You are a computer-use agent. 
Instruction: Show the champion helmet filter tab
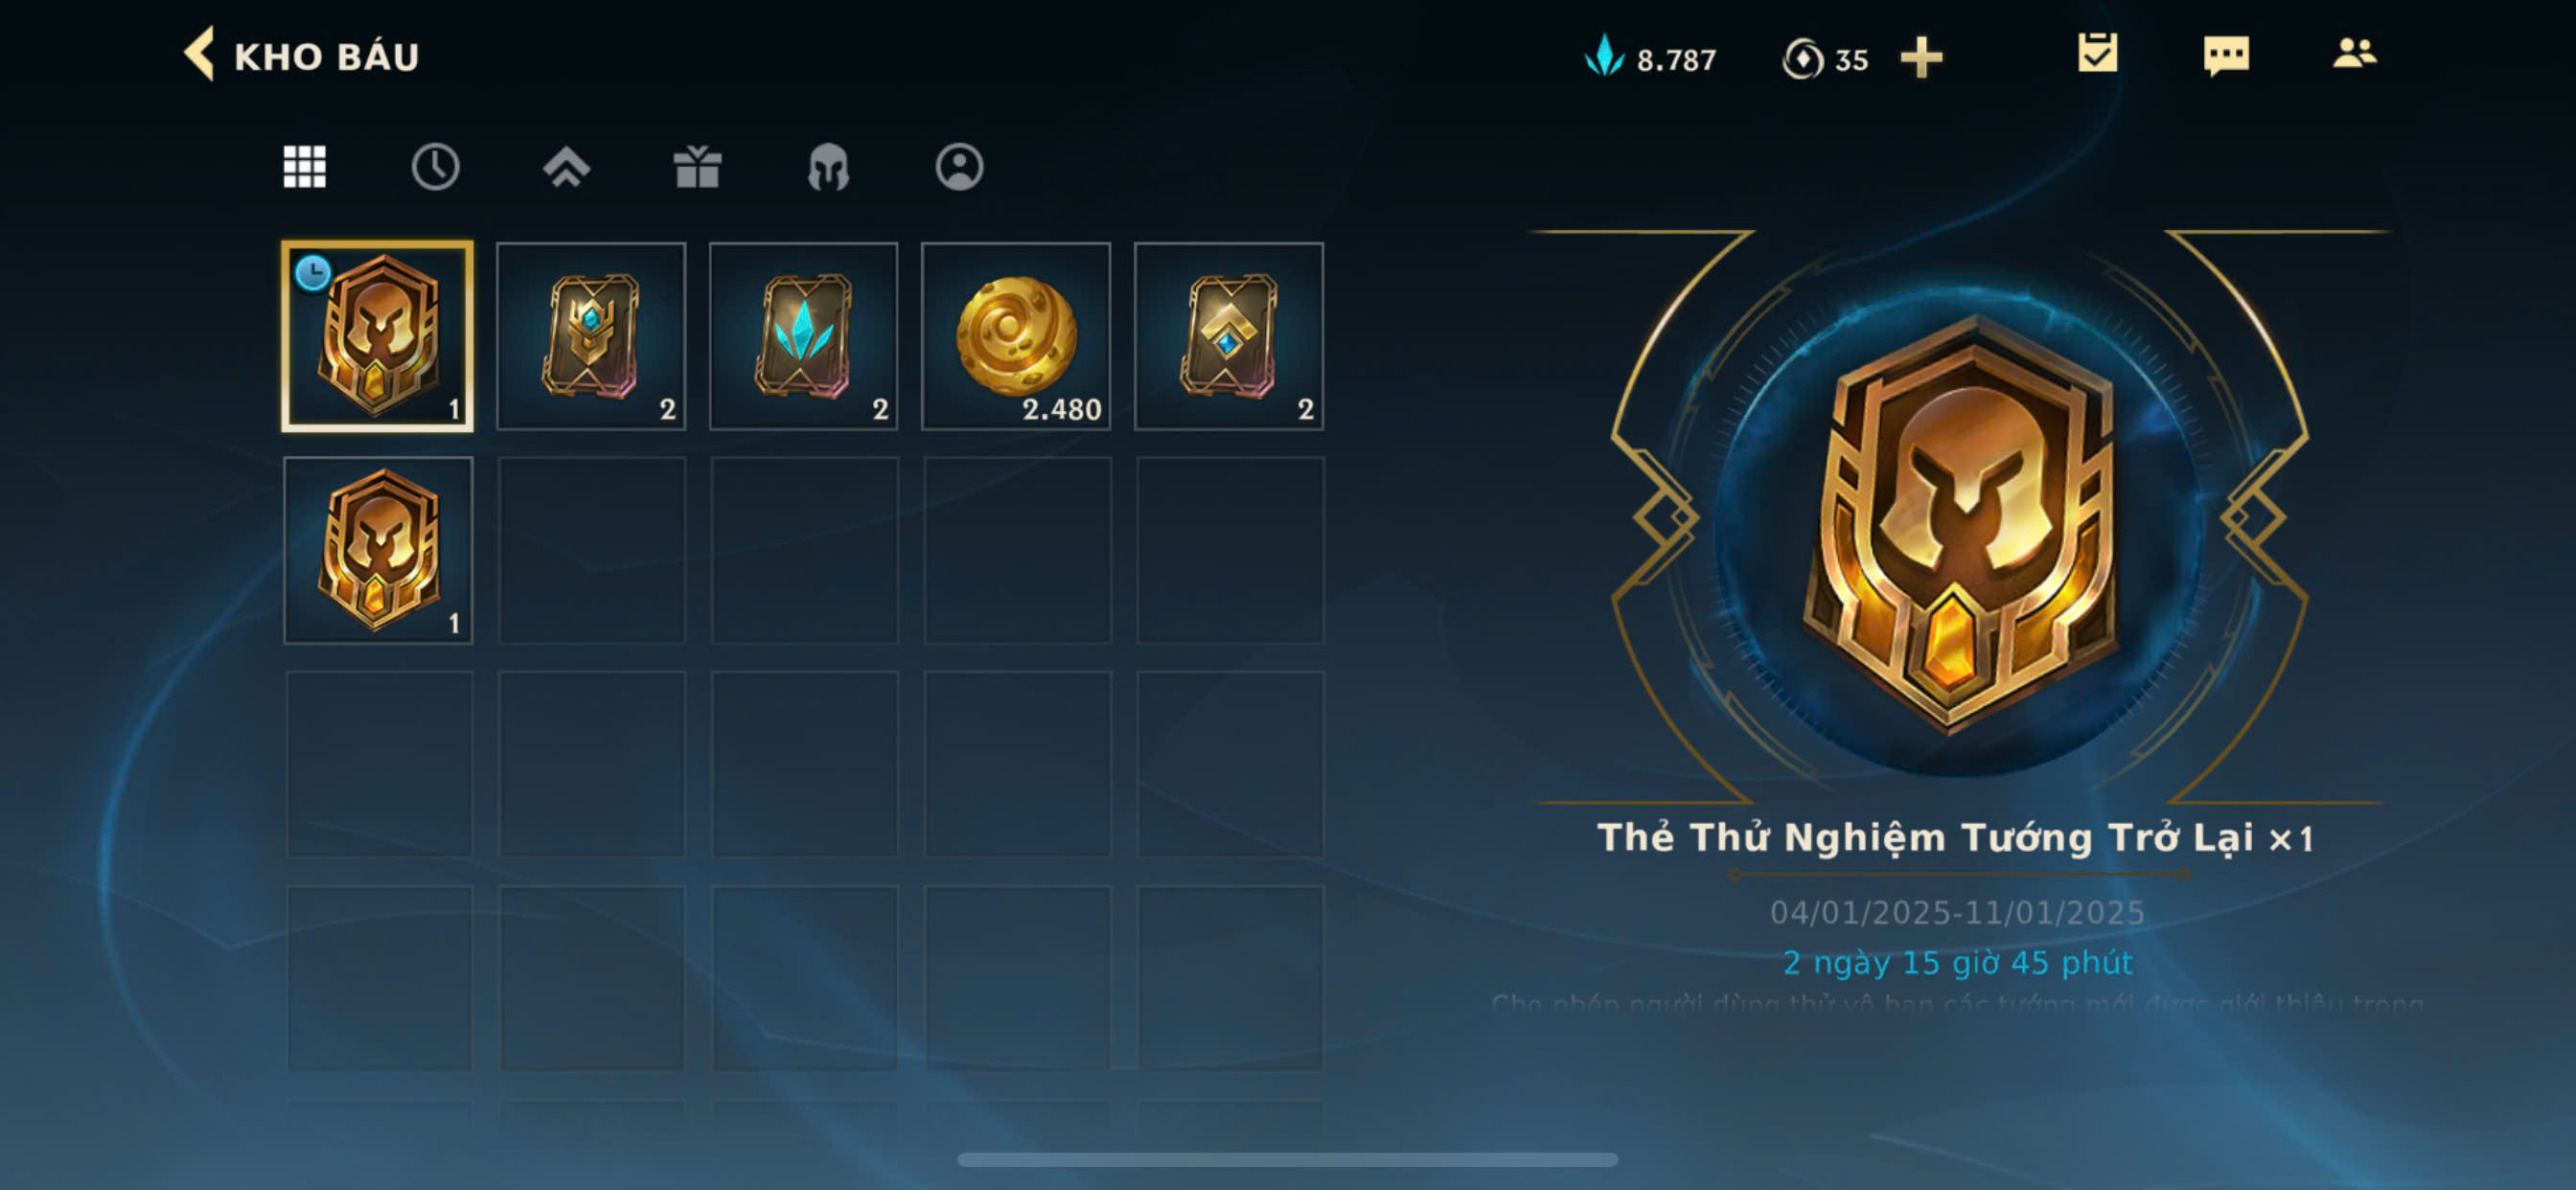click(x=828, y=166)
